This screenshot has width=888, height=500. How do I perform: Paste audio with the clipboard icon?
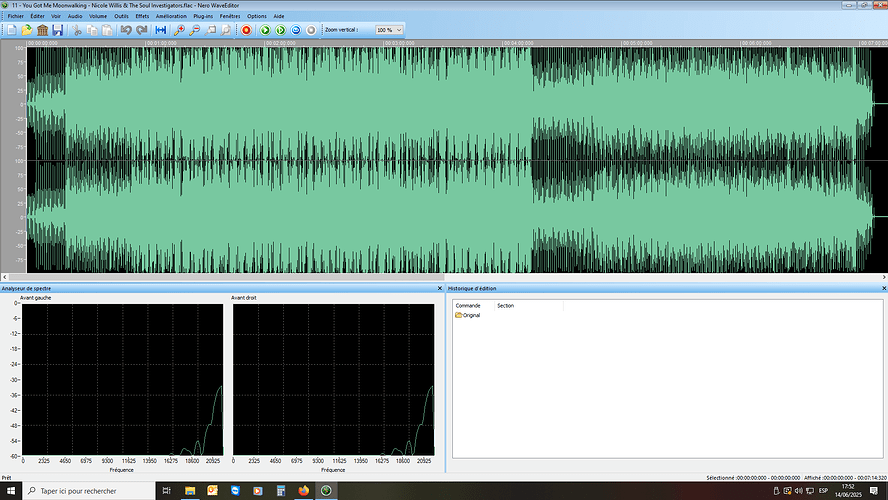coord(107,30)
